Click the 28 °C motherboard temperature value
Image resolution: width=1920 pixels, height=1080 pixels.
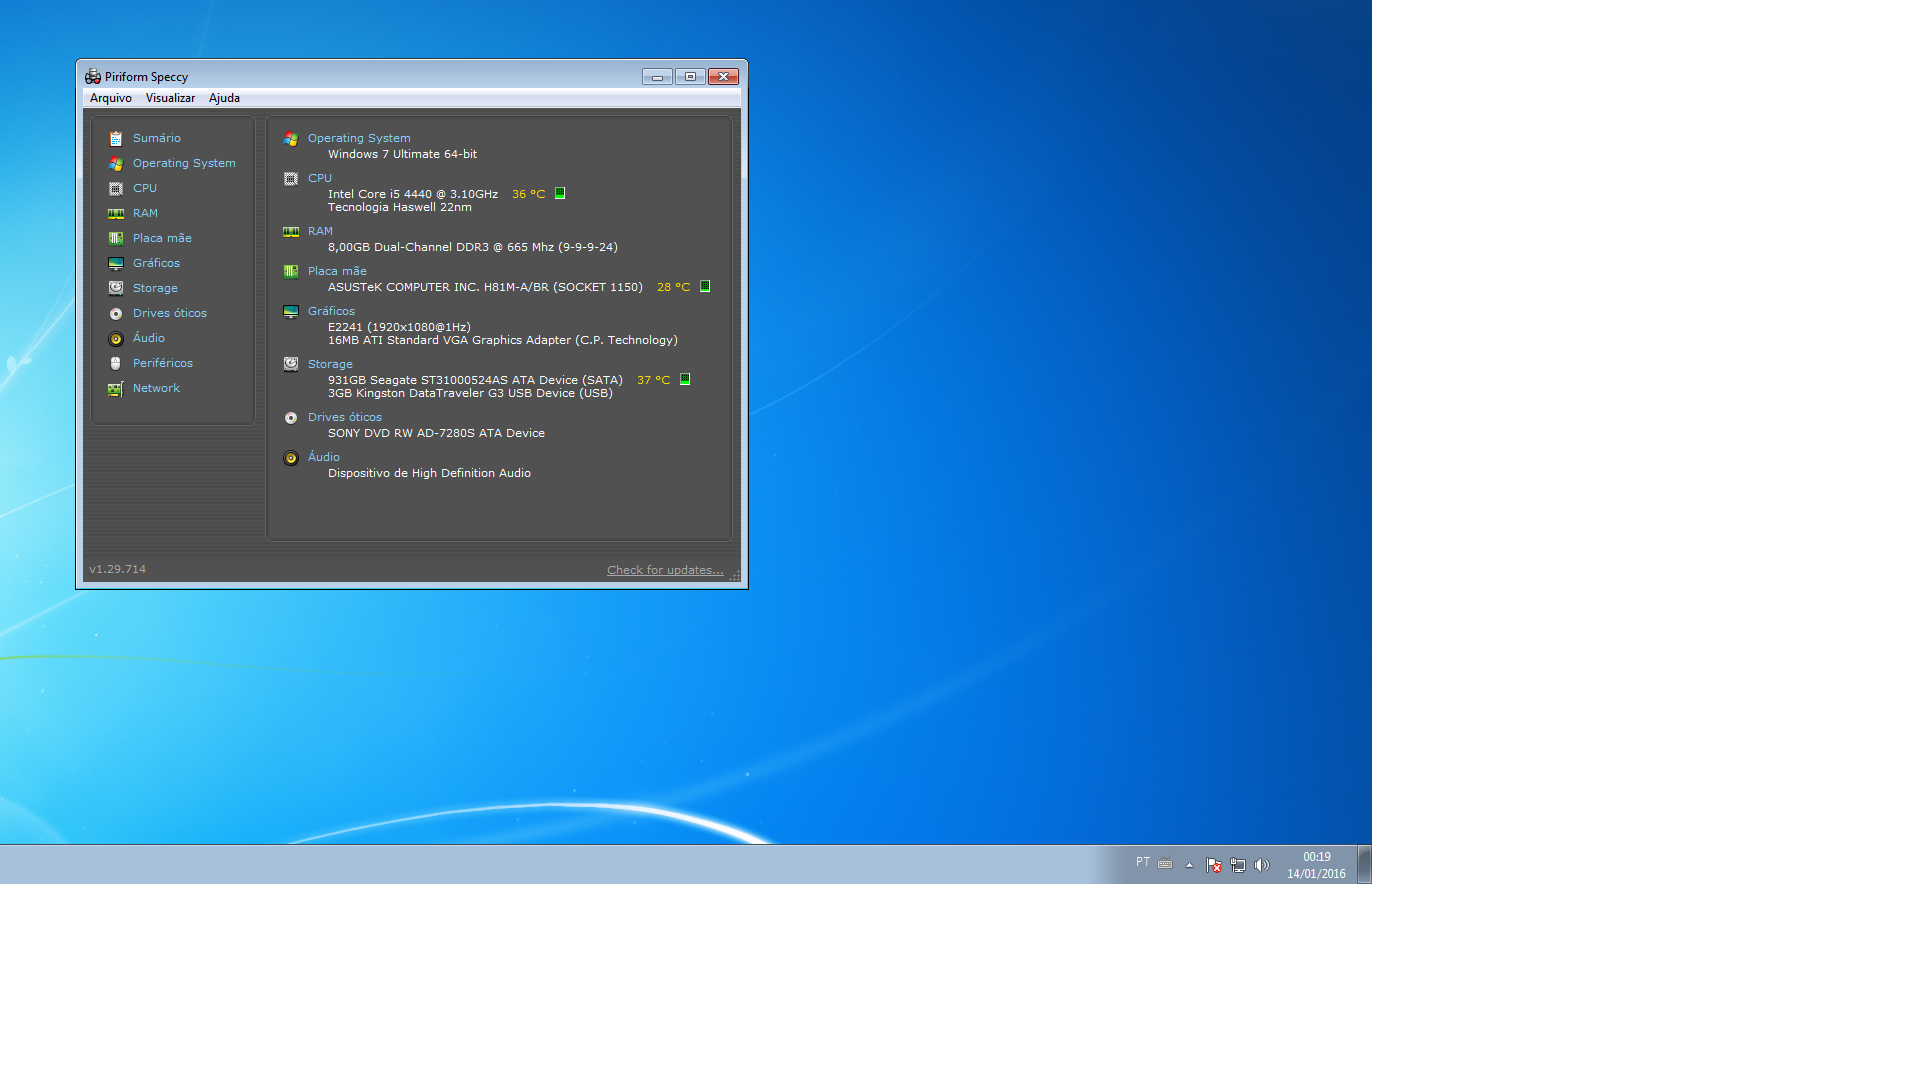[674, 287]
